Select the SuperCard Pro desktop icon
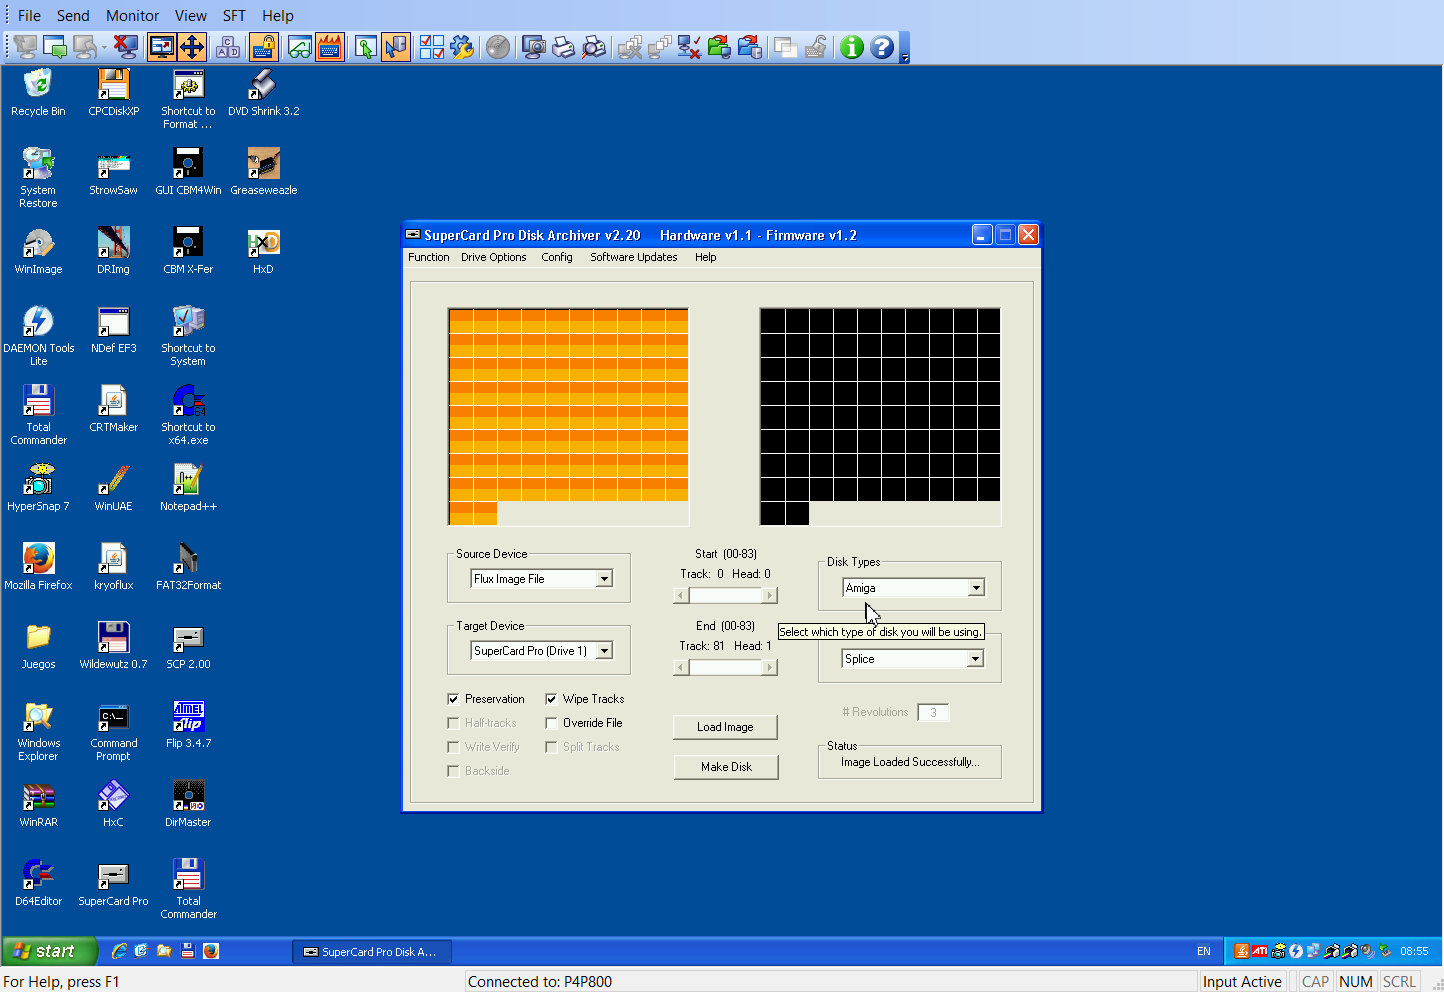 [x=113, y=882]
